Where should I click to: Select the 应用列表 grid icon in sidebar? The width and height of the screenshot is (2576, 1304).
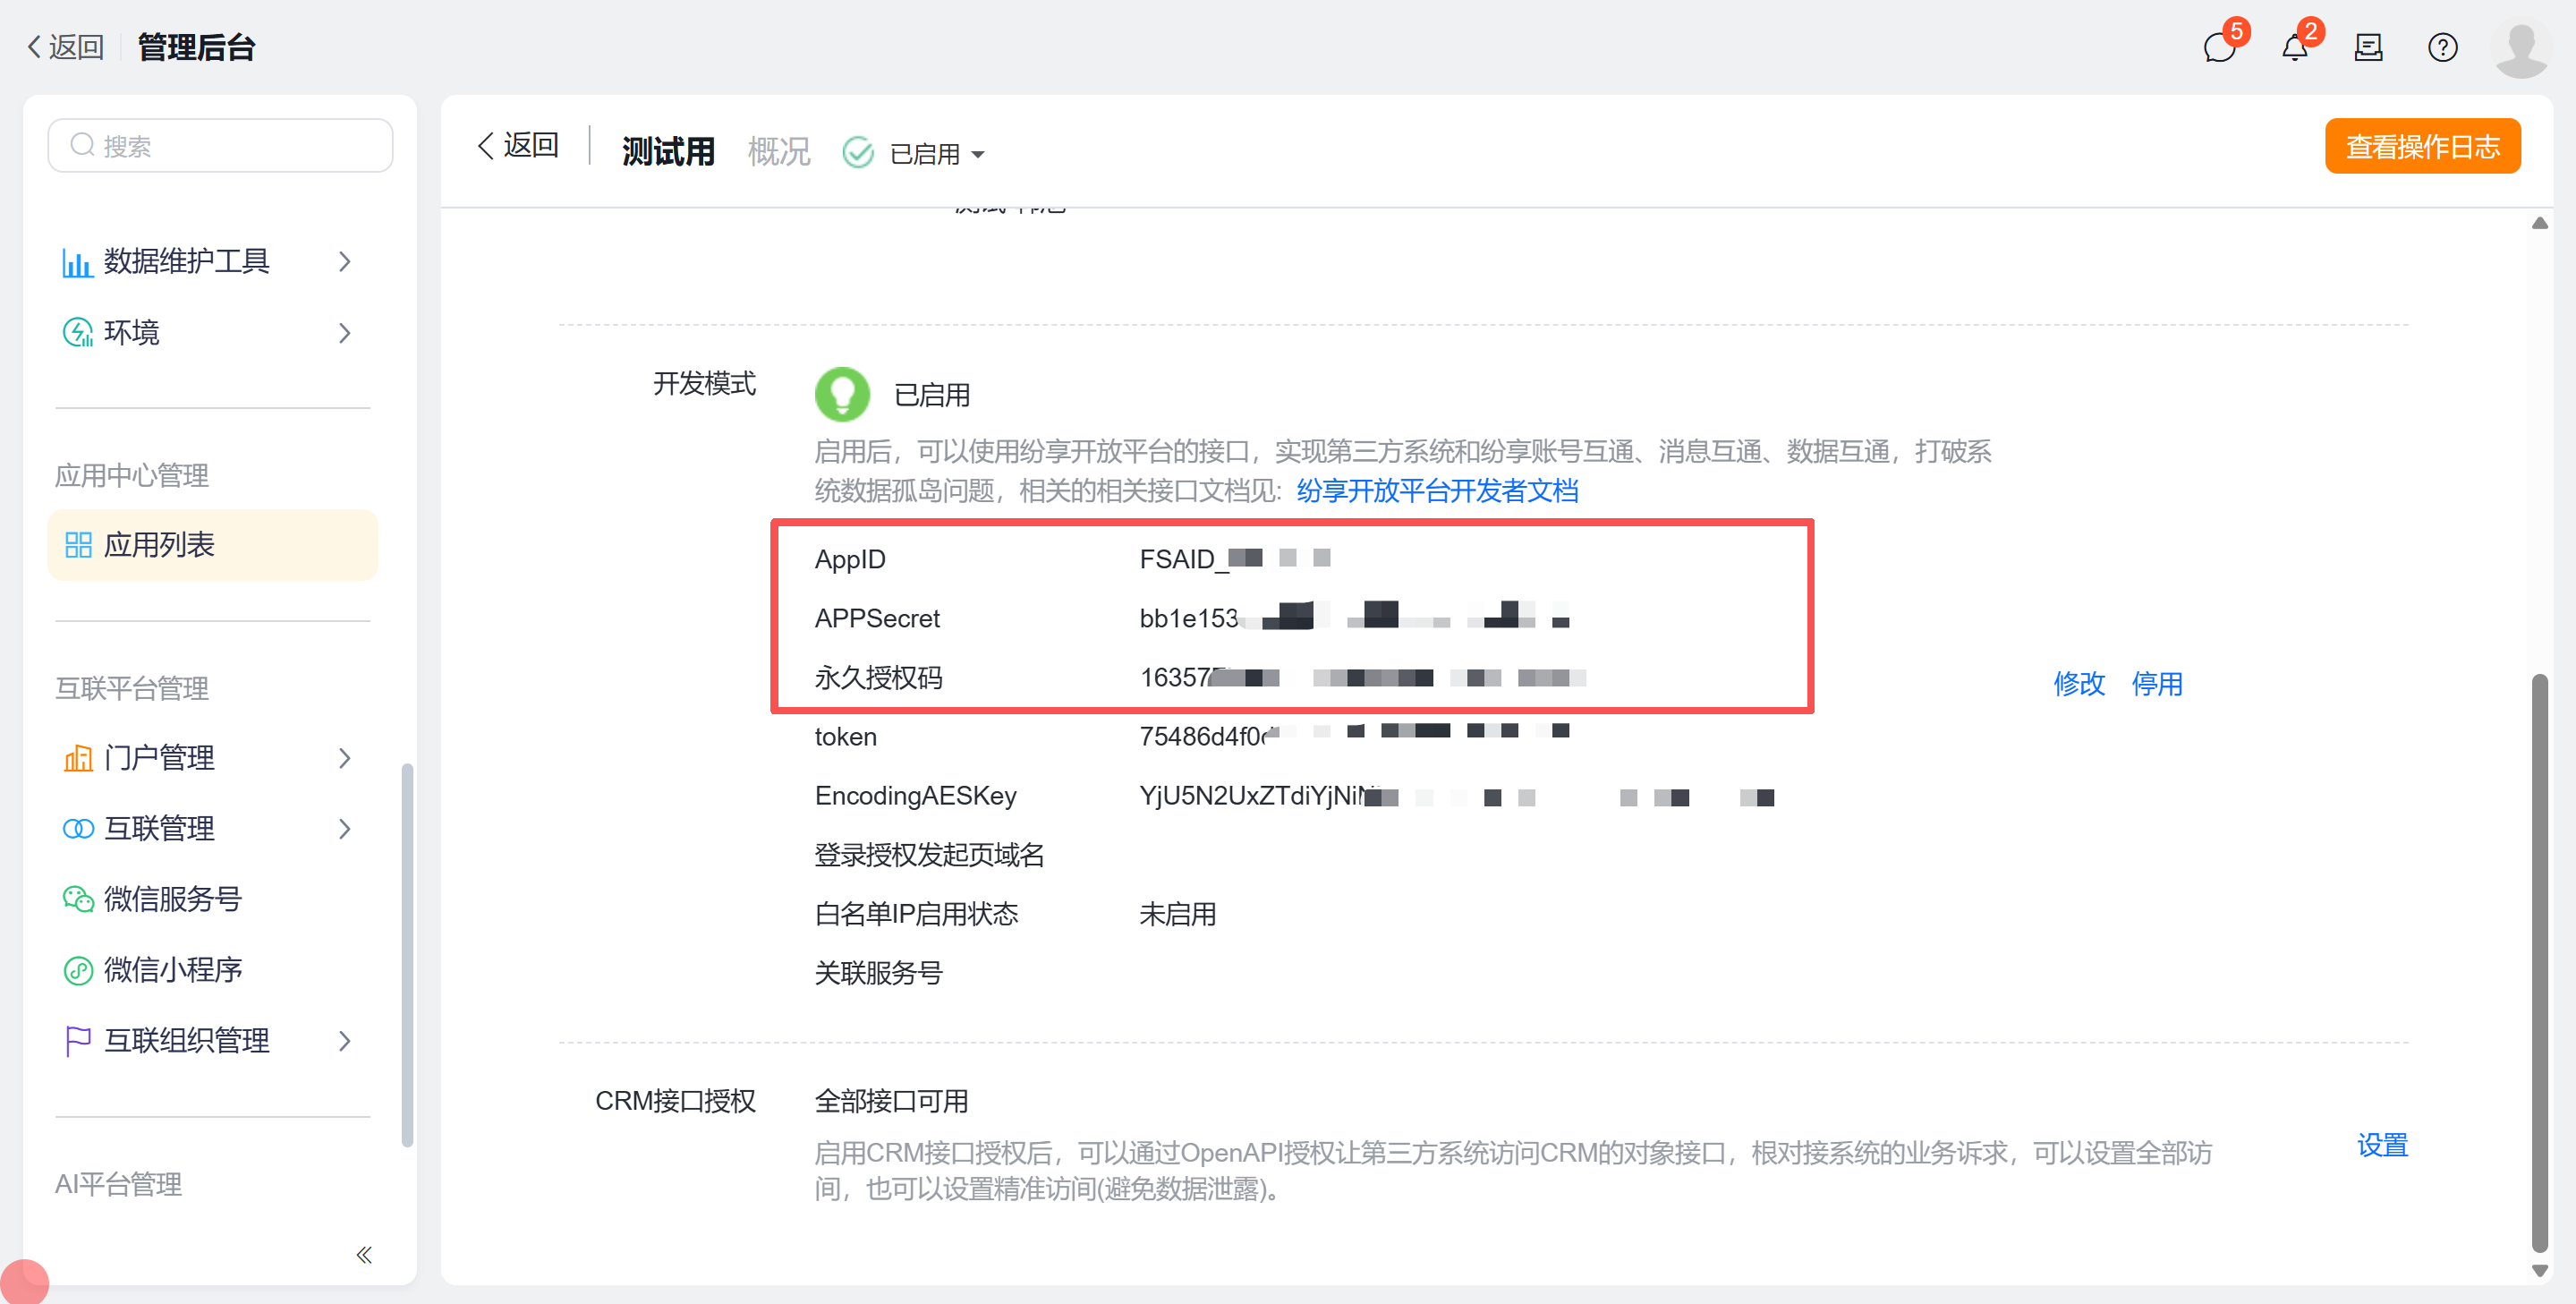point(78,545)
